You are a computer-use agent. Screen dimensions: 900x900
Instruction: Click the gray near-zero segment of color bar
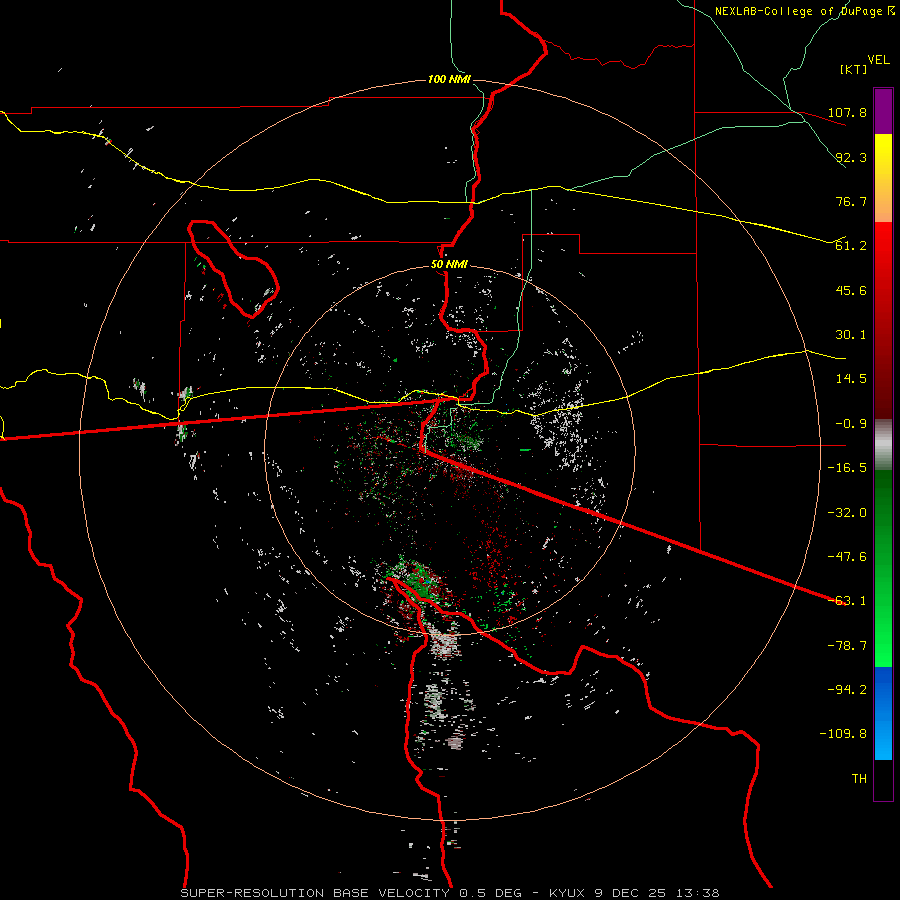click(x=883, y=444)
